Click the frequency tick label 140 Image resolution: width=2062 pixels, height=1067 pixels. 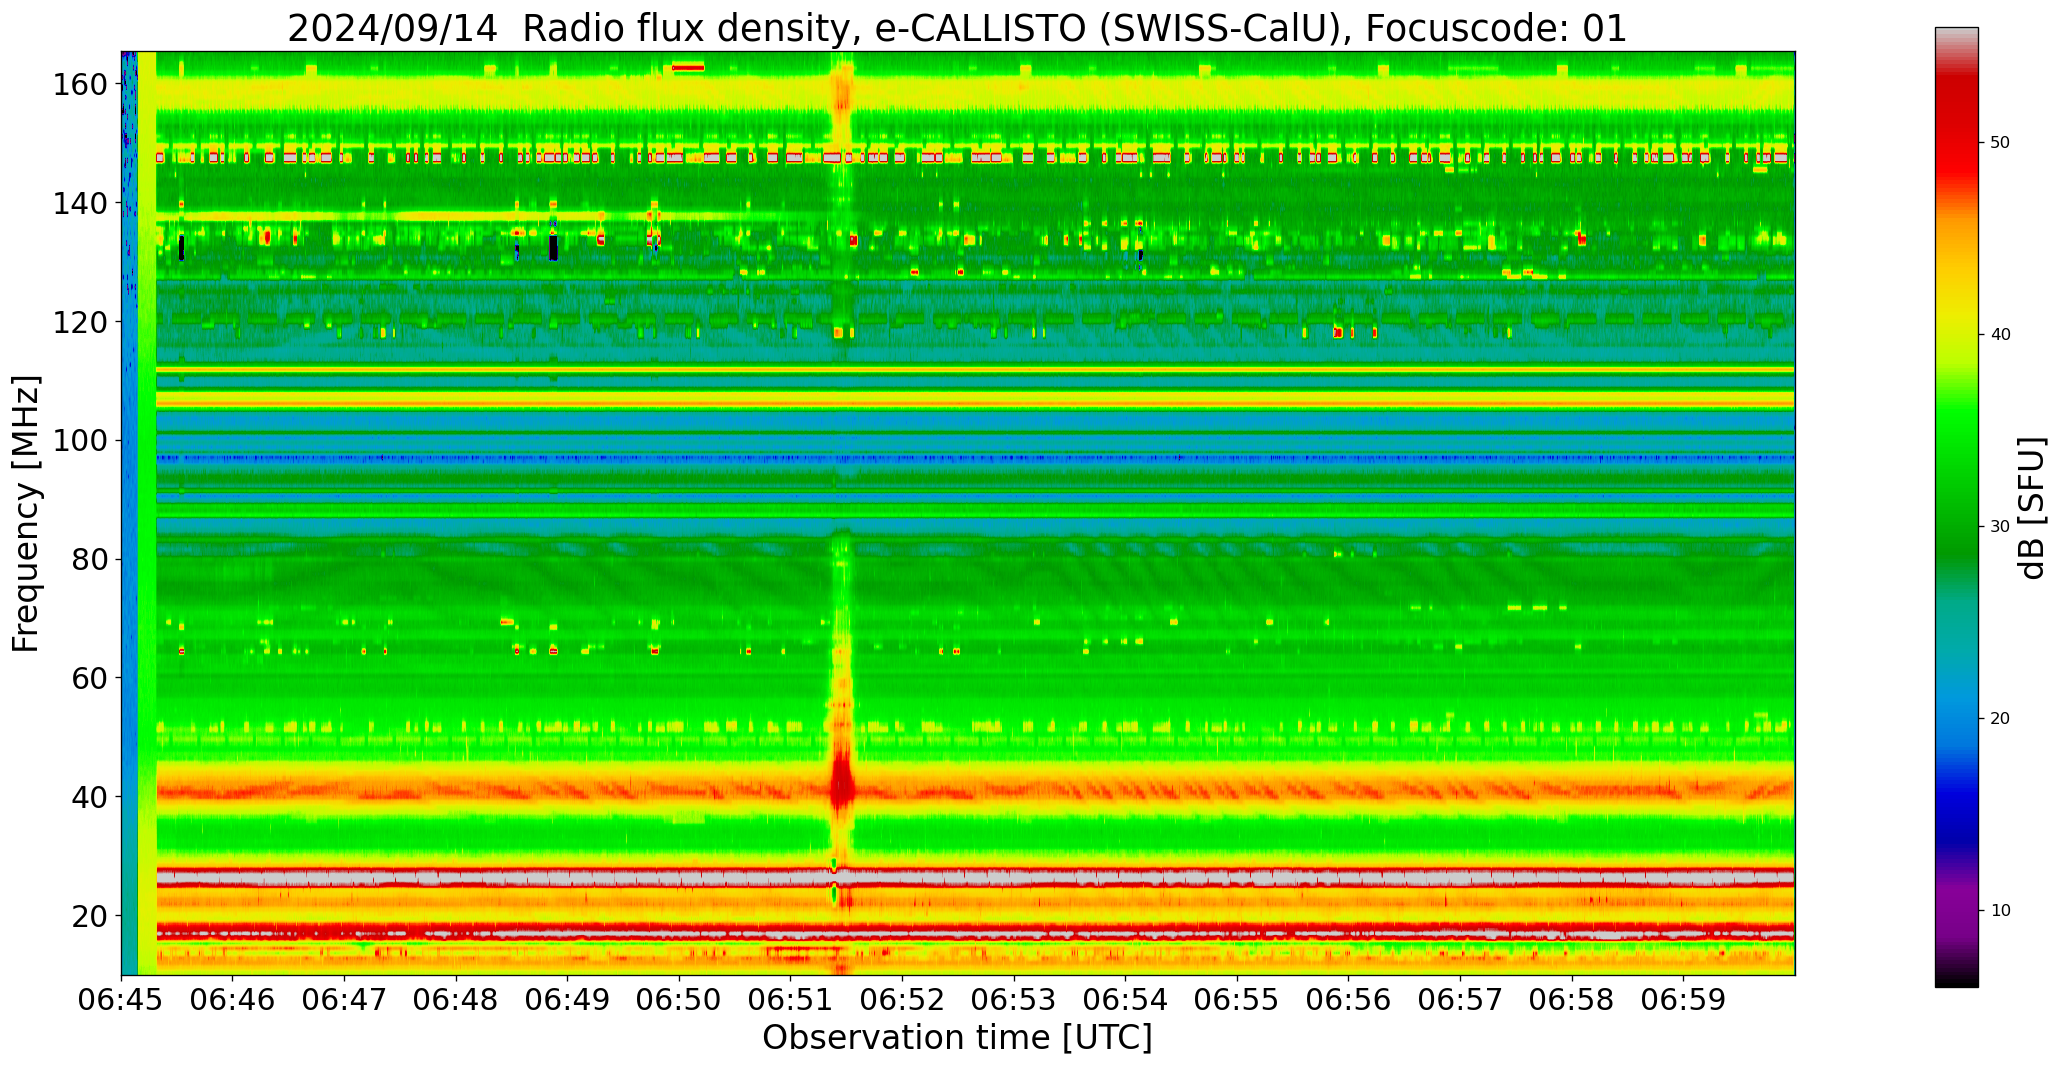click(x=81, y=203)
